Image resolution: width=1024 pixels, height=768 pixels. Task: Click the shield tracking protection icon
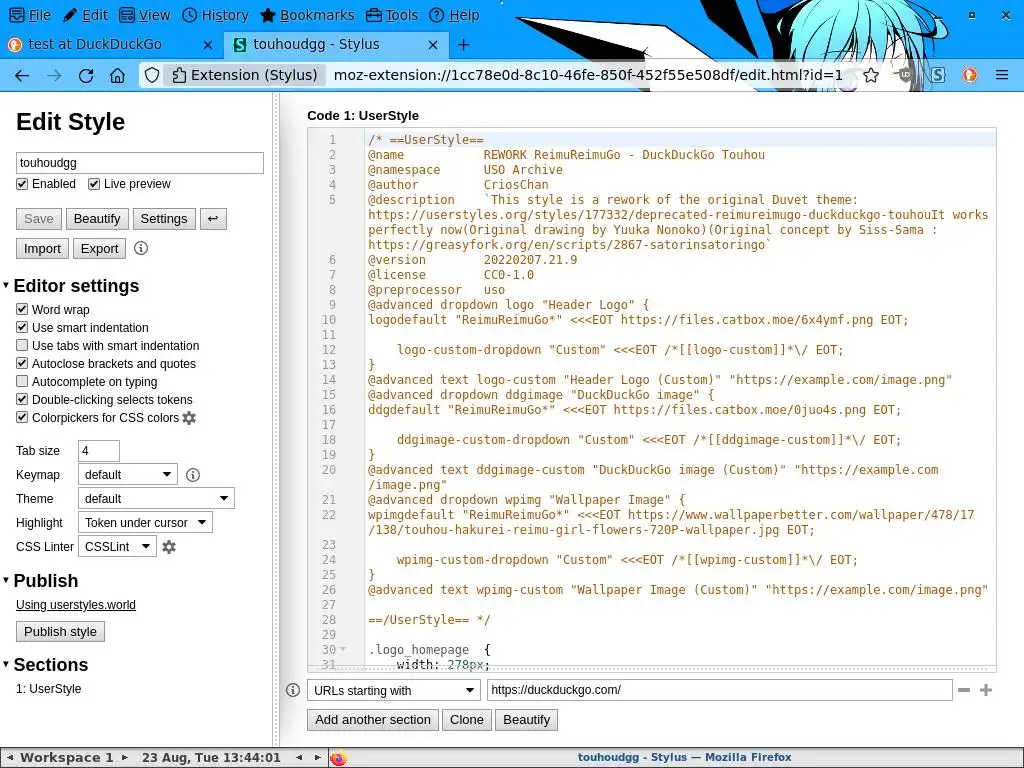coord(152,76)
